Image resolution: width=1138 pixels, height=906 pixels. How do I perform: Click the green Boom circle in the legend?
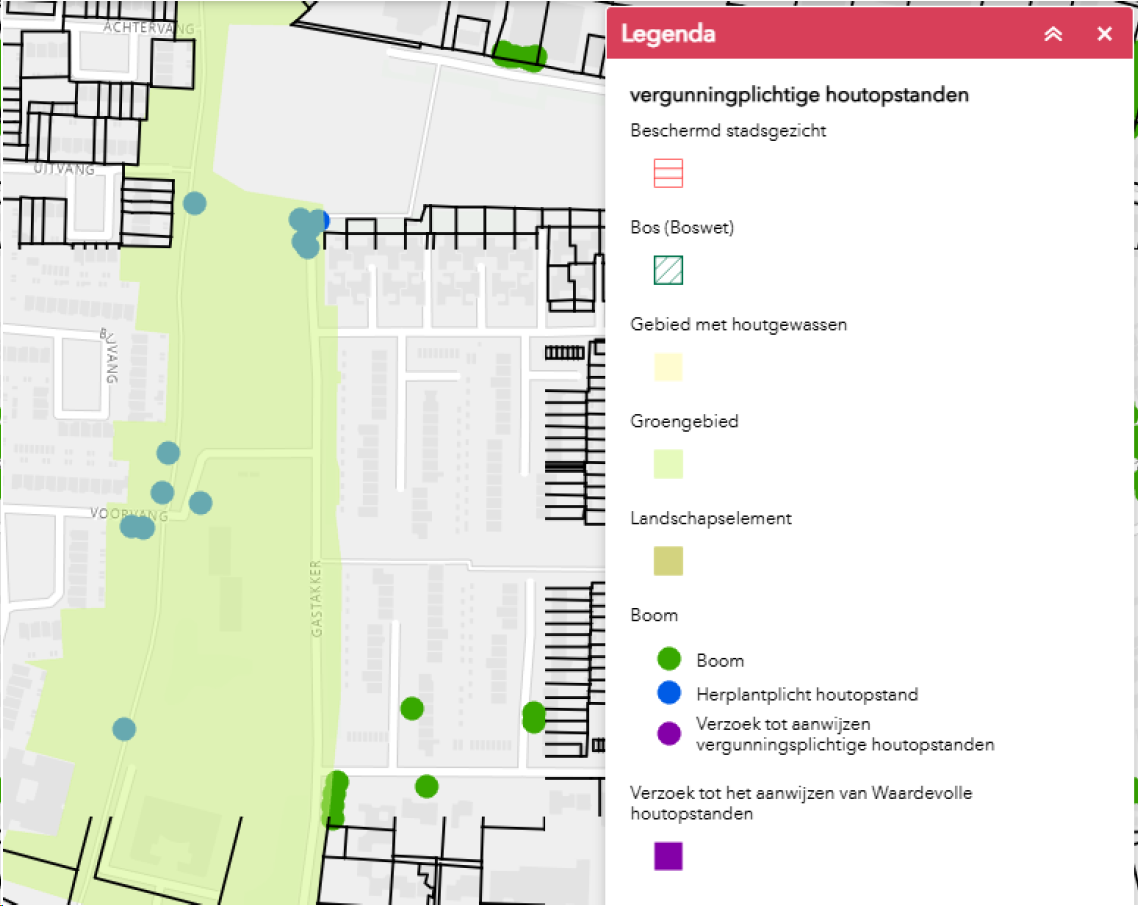tap(668, 659)
